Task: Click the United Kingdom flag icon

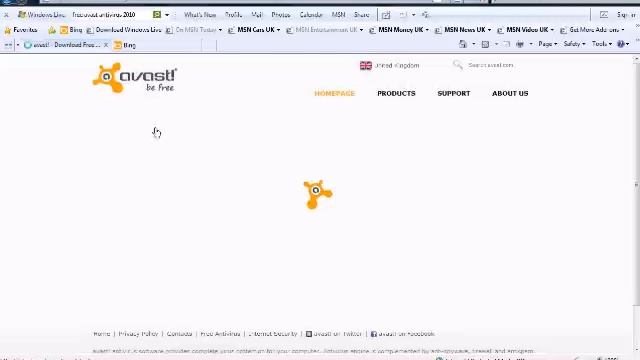Action: tap(366, 65)
